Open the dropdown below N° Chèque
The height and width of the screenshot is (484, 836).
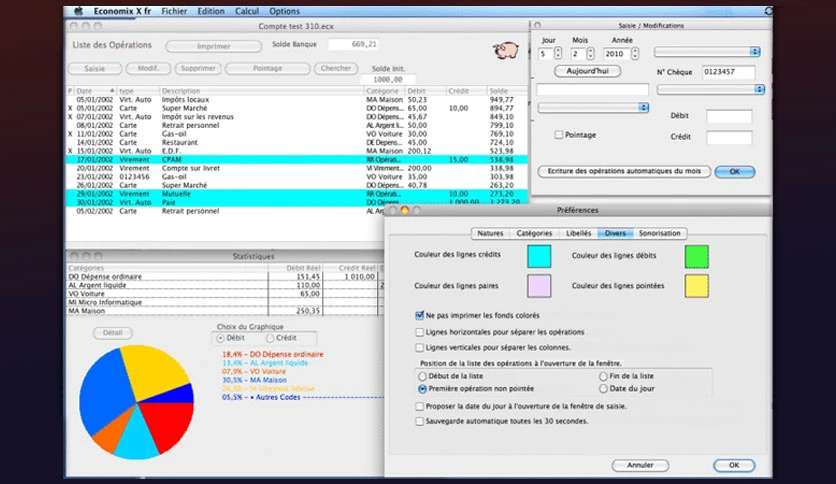(x=711, y=90)
